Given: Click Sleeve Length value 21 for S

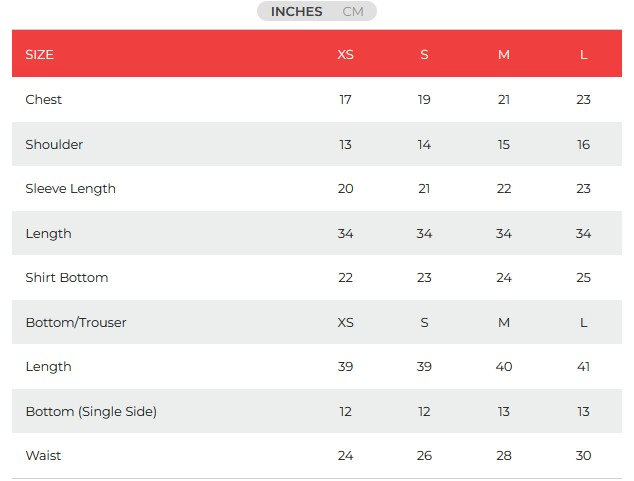Looking at the screenshot, I should click(424, 188).
